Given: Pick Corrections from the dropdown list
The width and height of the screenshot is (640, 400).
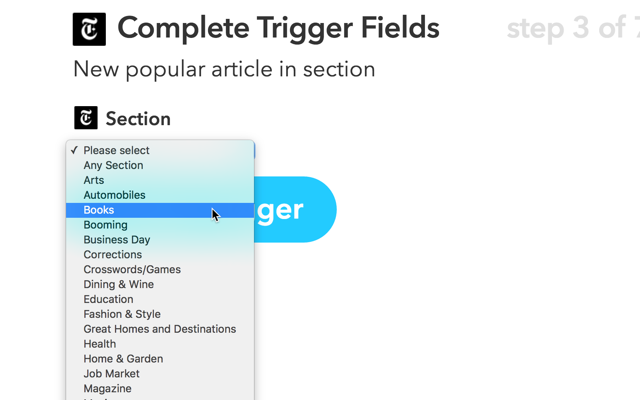Looking at the screenshot, I should [x=113, y=254].
